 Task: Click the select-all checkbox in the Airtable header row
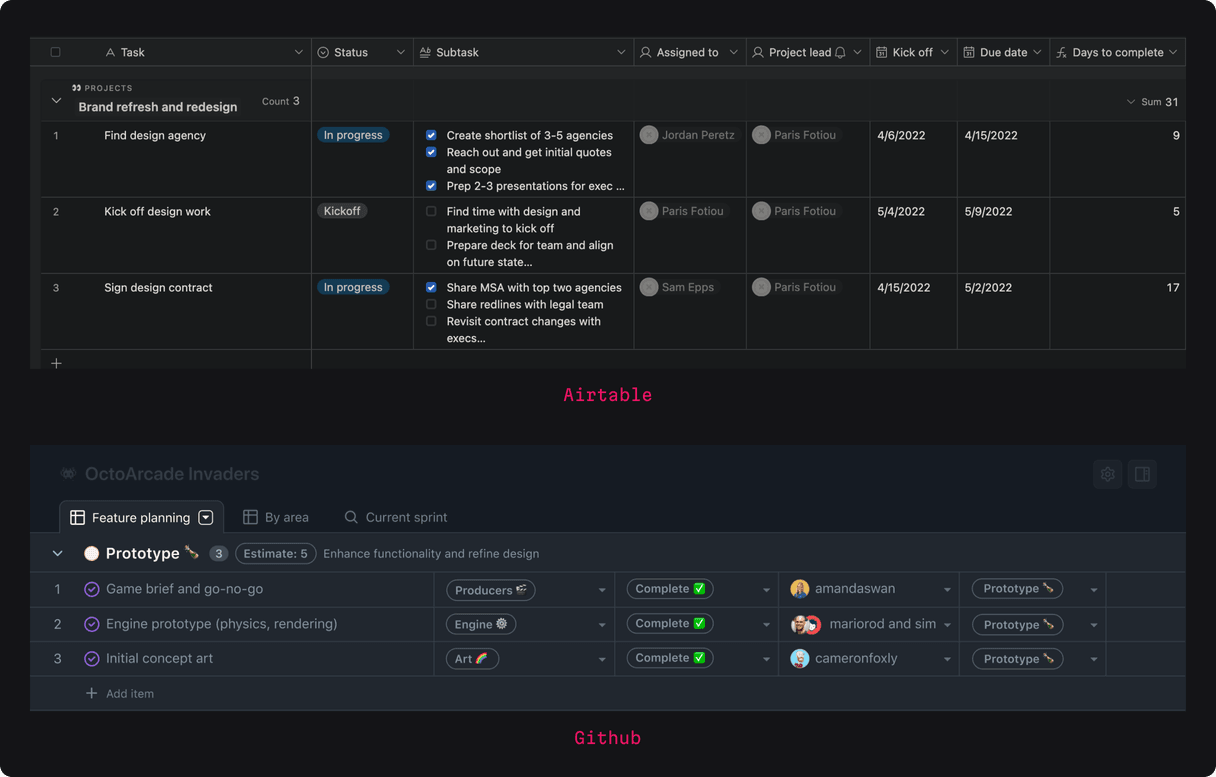pos(55,51)
